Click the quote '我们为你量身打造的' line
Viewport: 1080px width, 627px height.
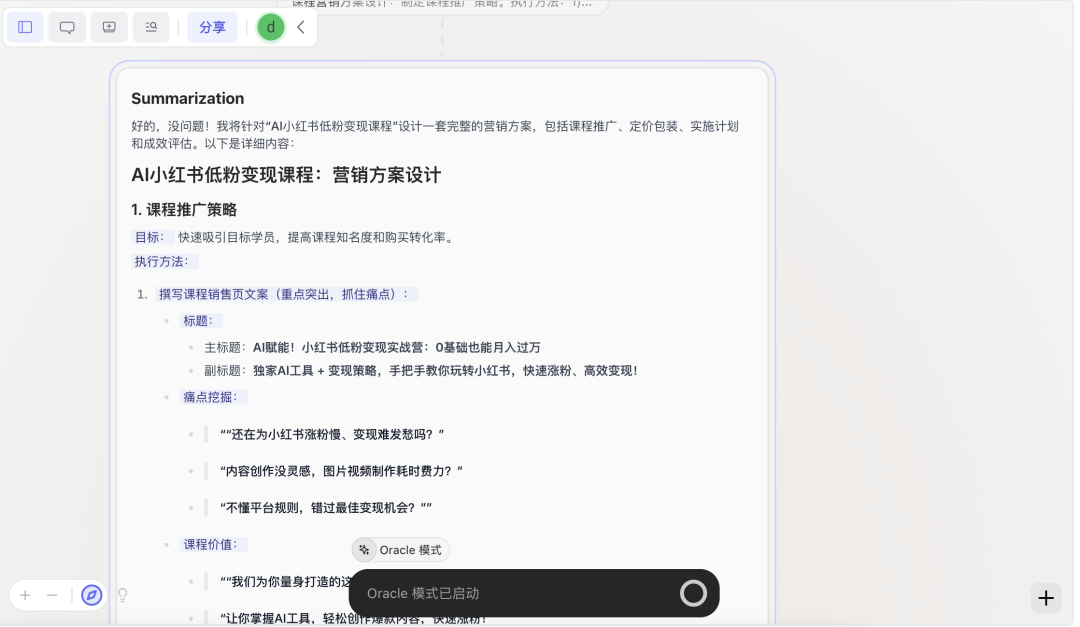pyautogui.click(x=286, y=582)
